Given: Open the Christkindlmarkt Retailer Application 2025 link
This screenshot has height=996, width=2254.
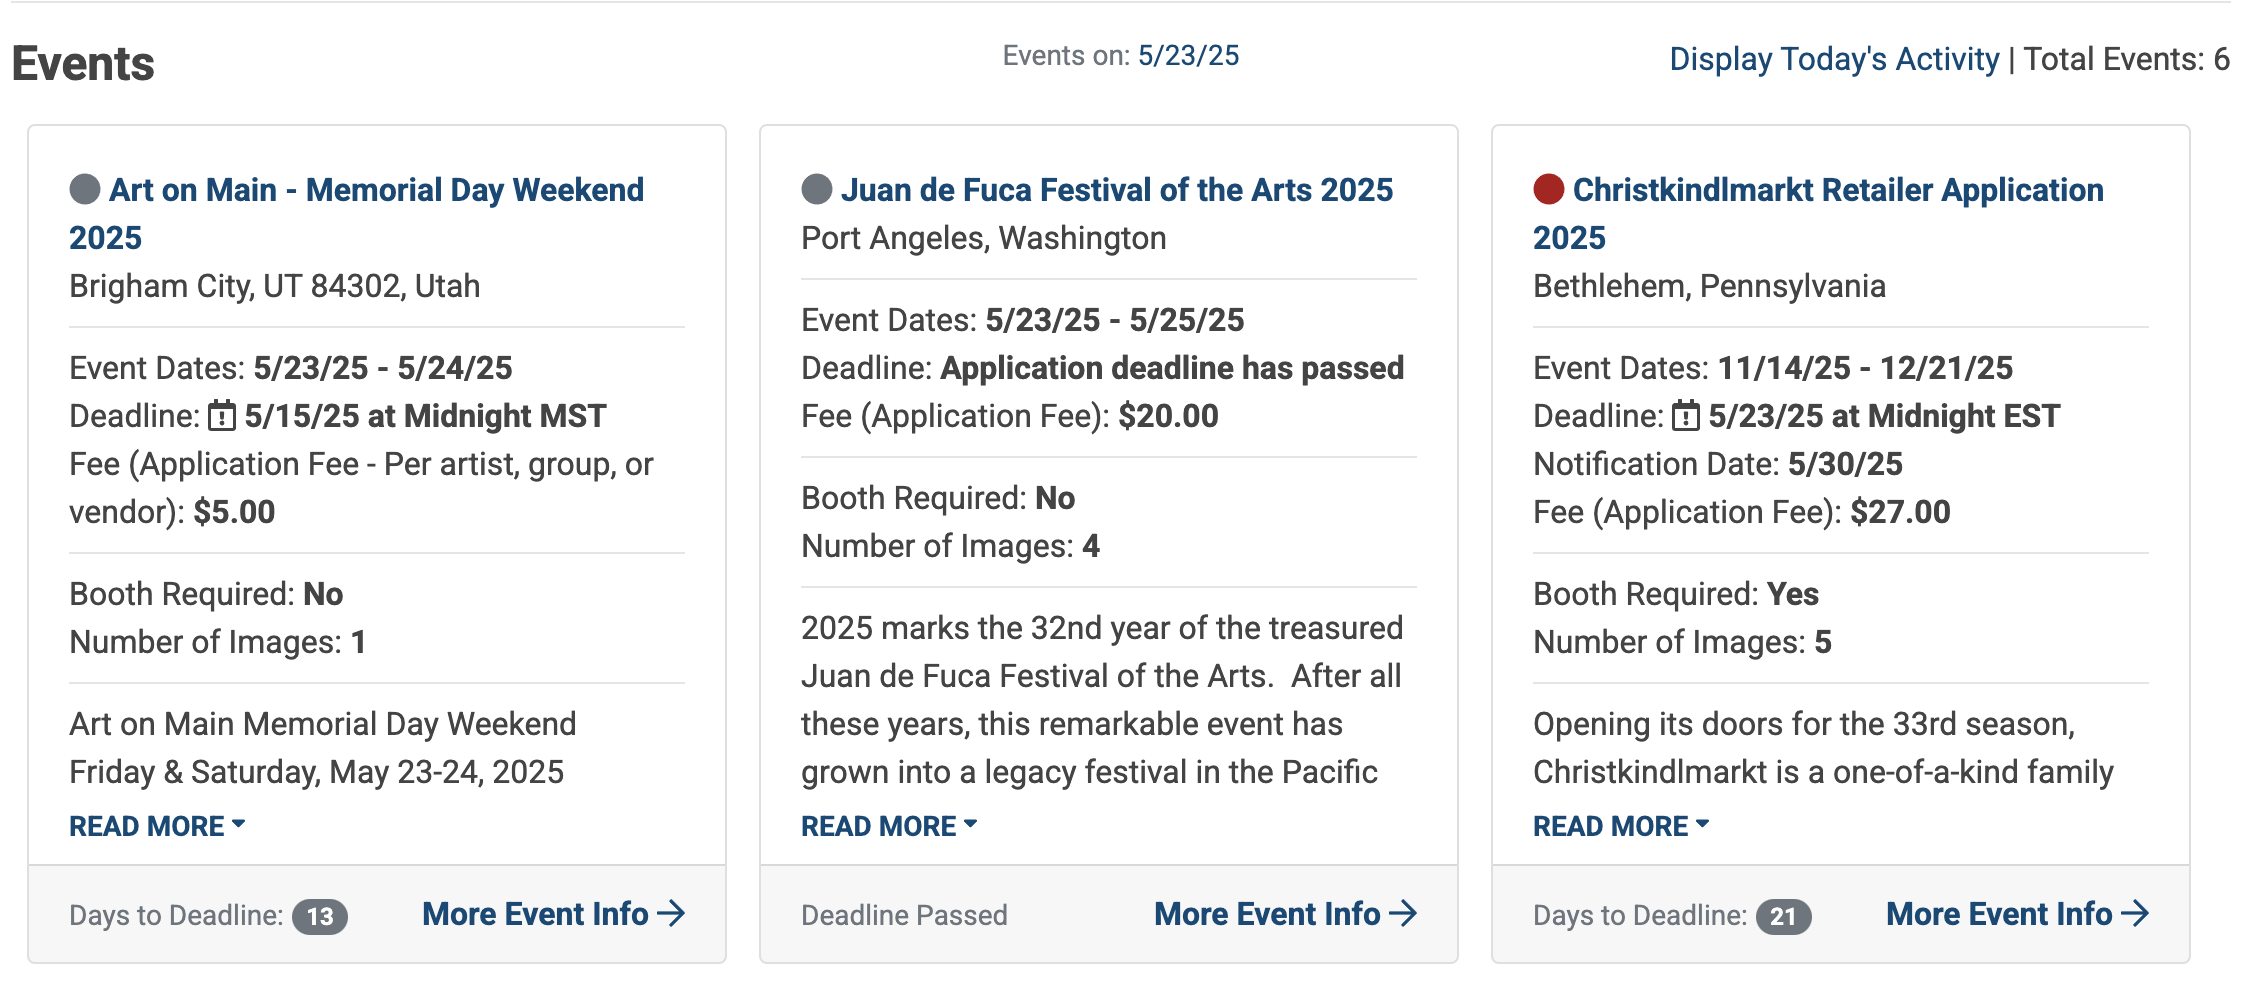Looking at the screenshot, I should [x=1838, y=190].
